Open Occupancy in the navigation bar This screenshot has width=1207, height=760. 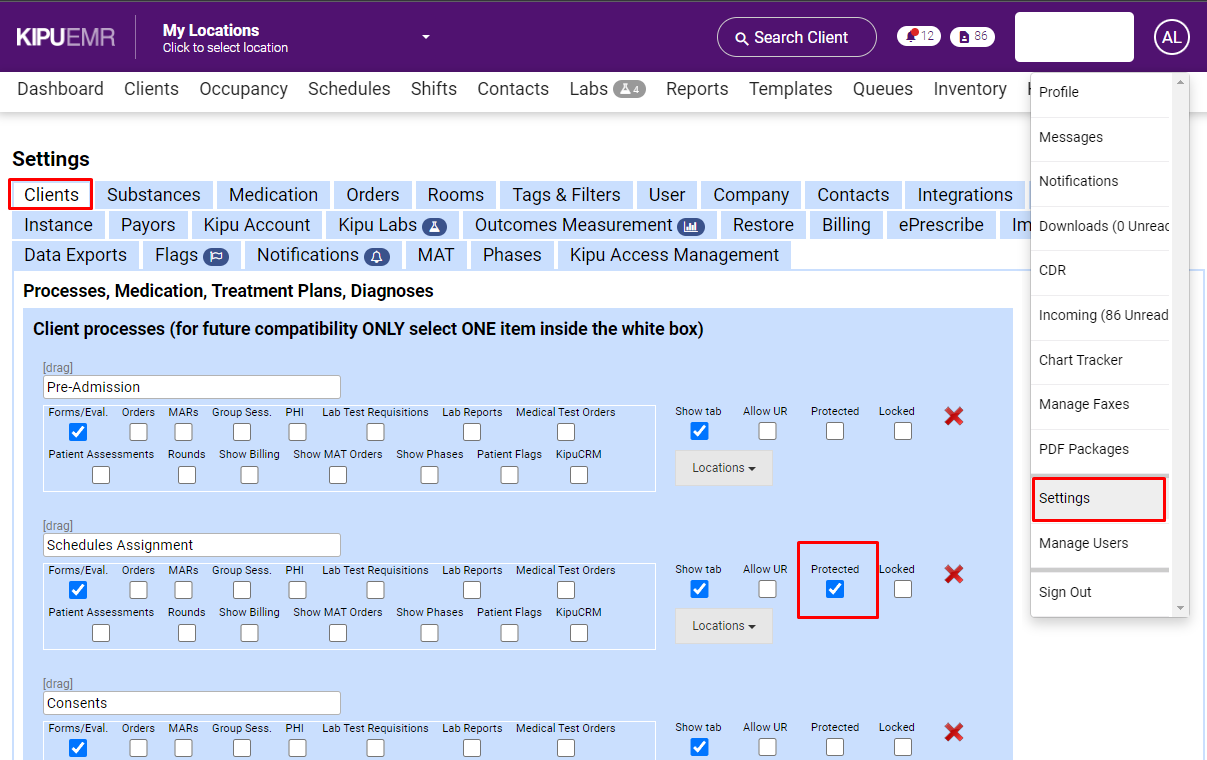[x=244, y=89]
